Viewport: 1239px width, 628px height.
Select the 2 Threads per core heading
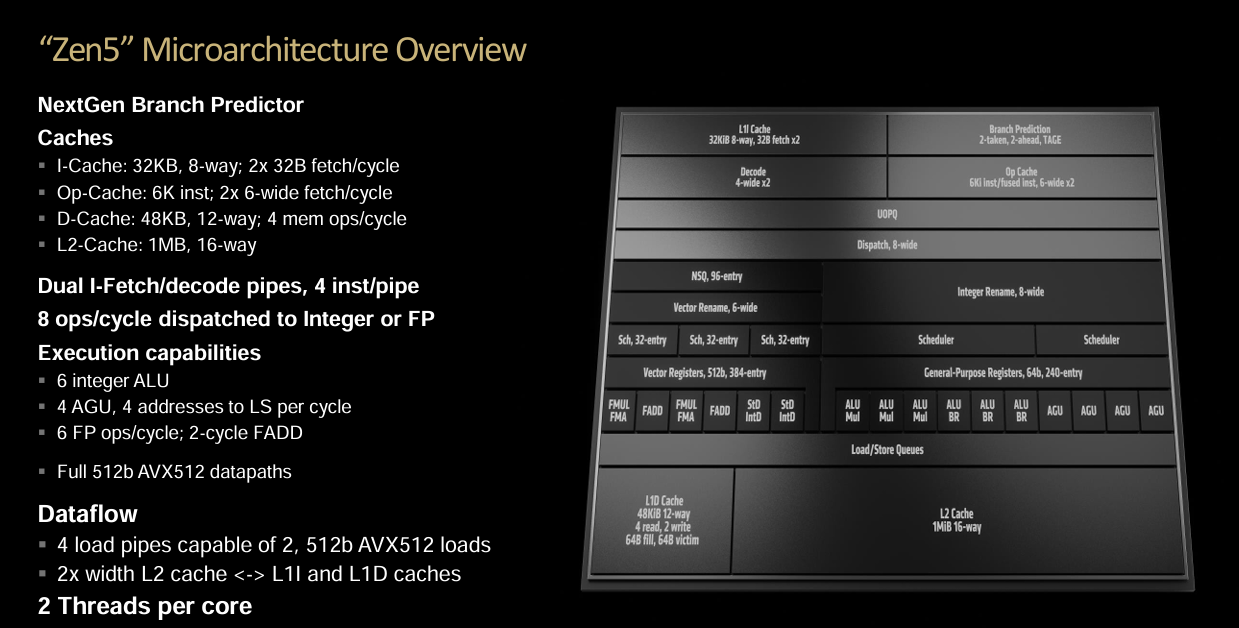click(145, 606)
